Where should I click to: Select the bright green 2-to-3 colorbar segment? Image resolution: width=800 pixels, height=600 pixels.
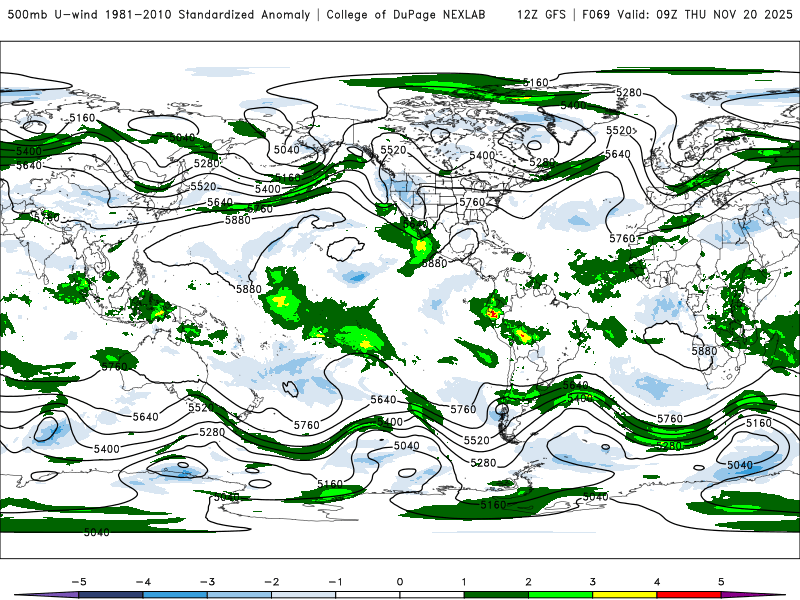[x=560, y=595]
